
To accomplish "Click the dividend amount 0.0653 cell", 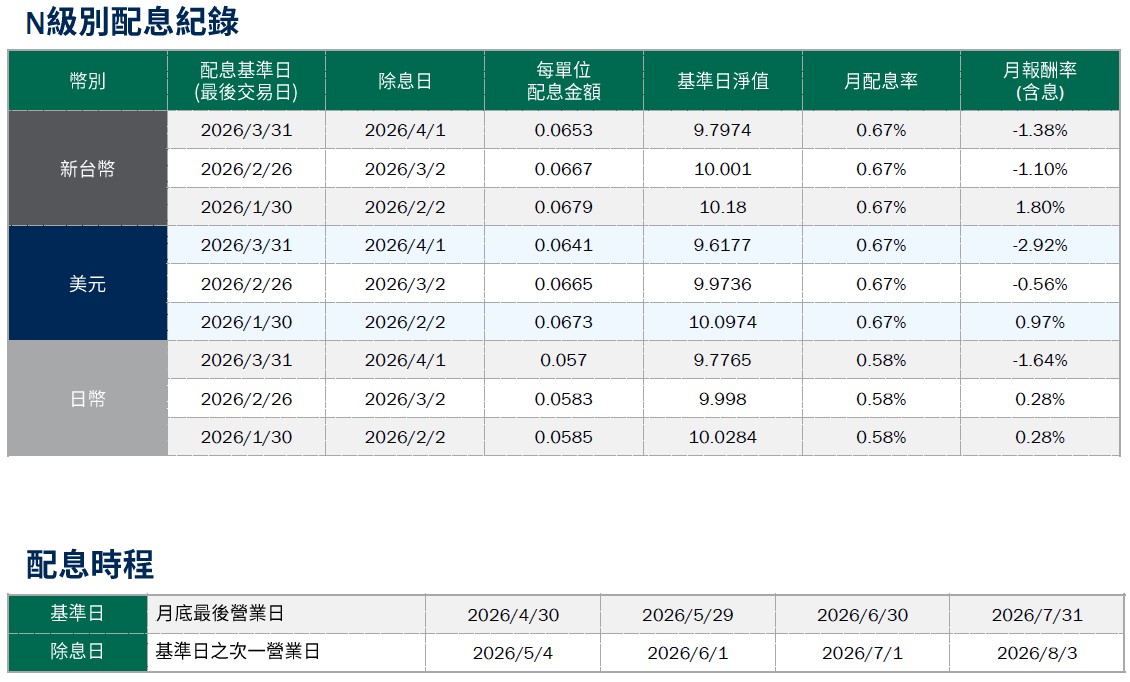I will click(x=563, y=130).
